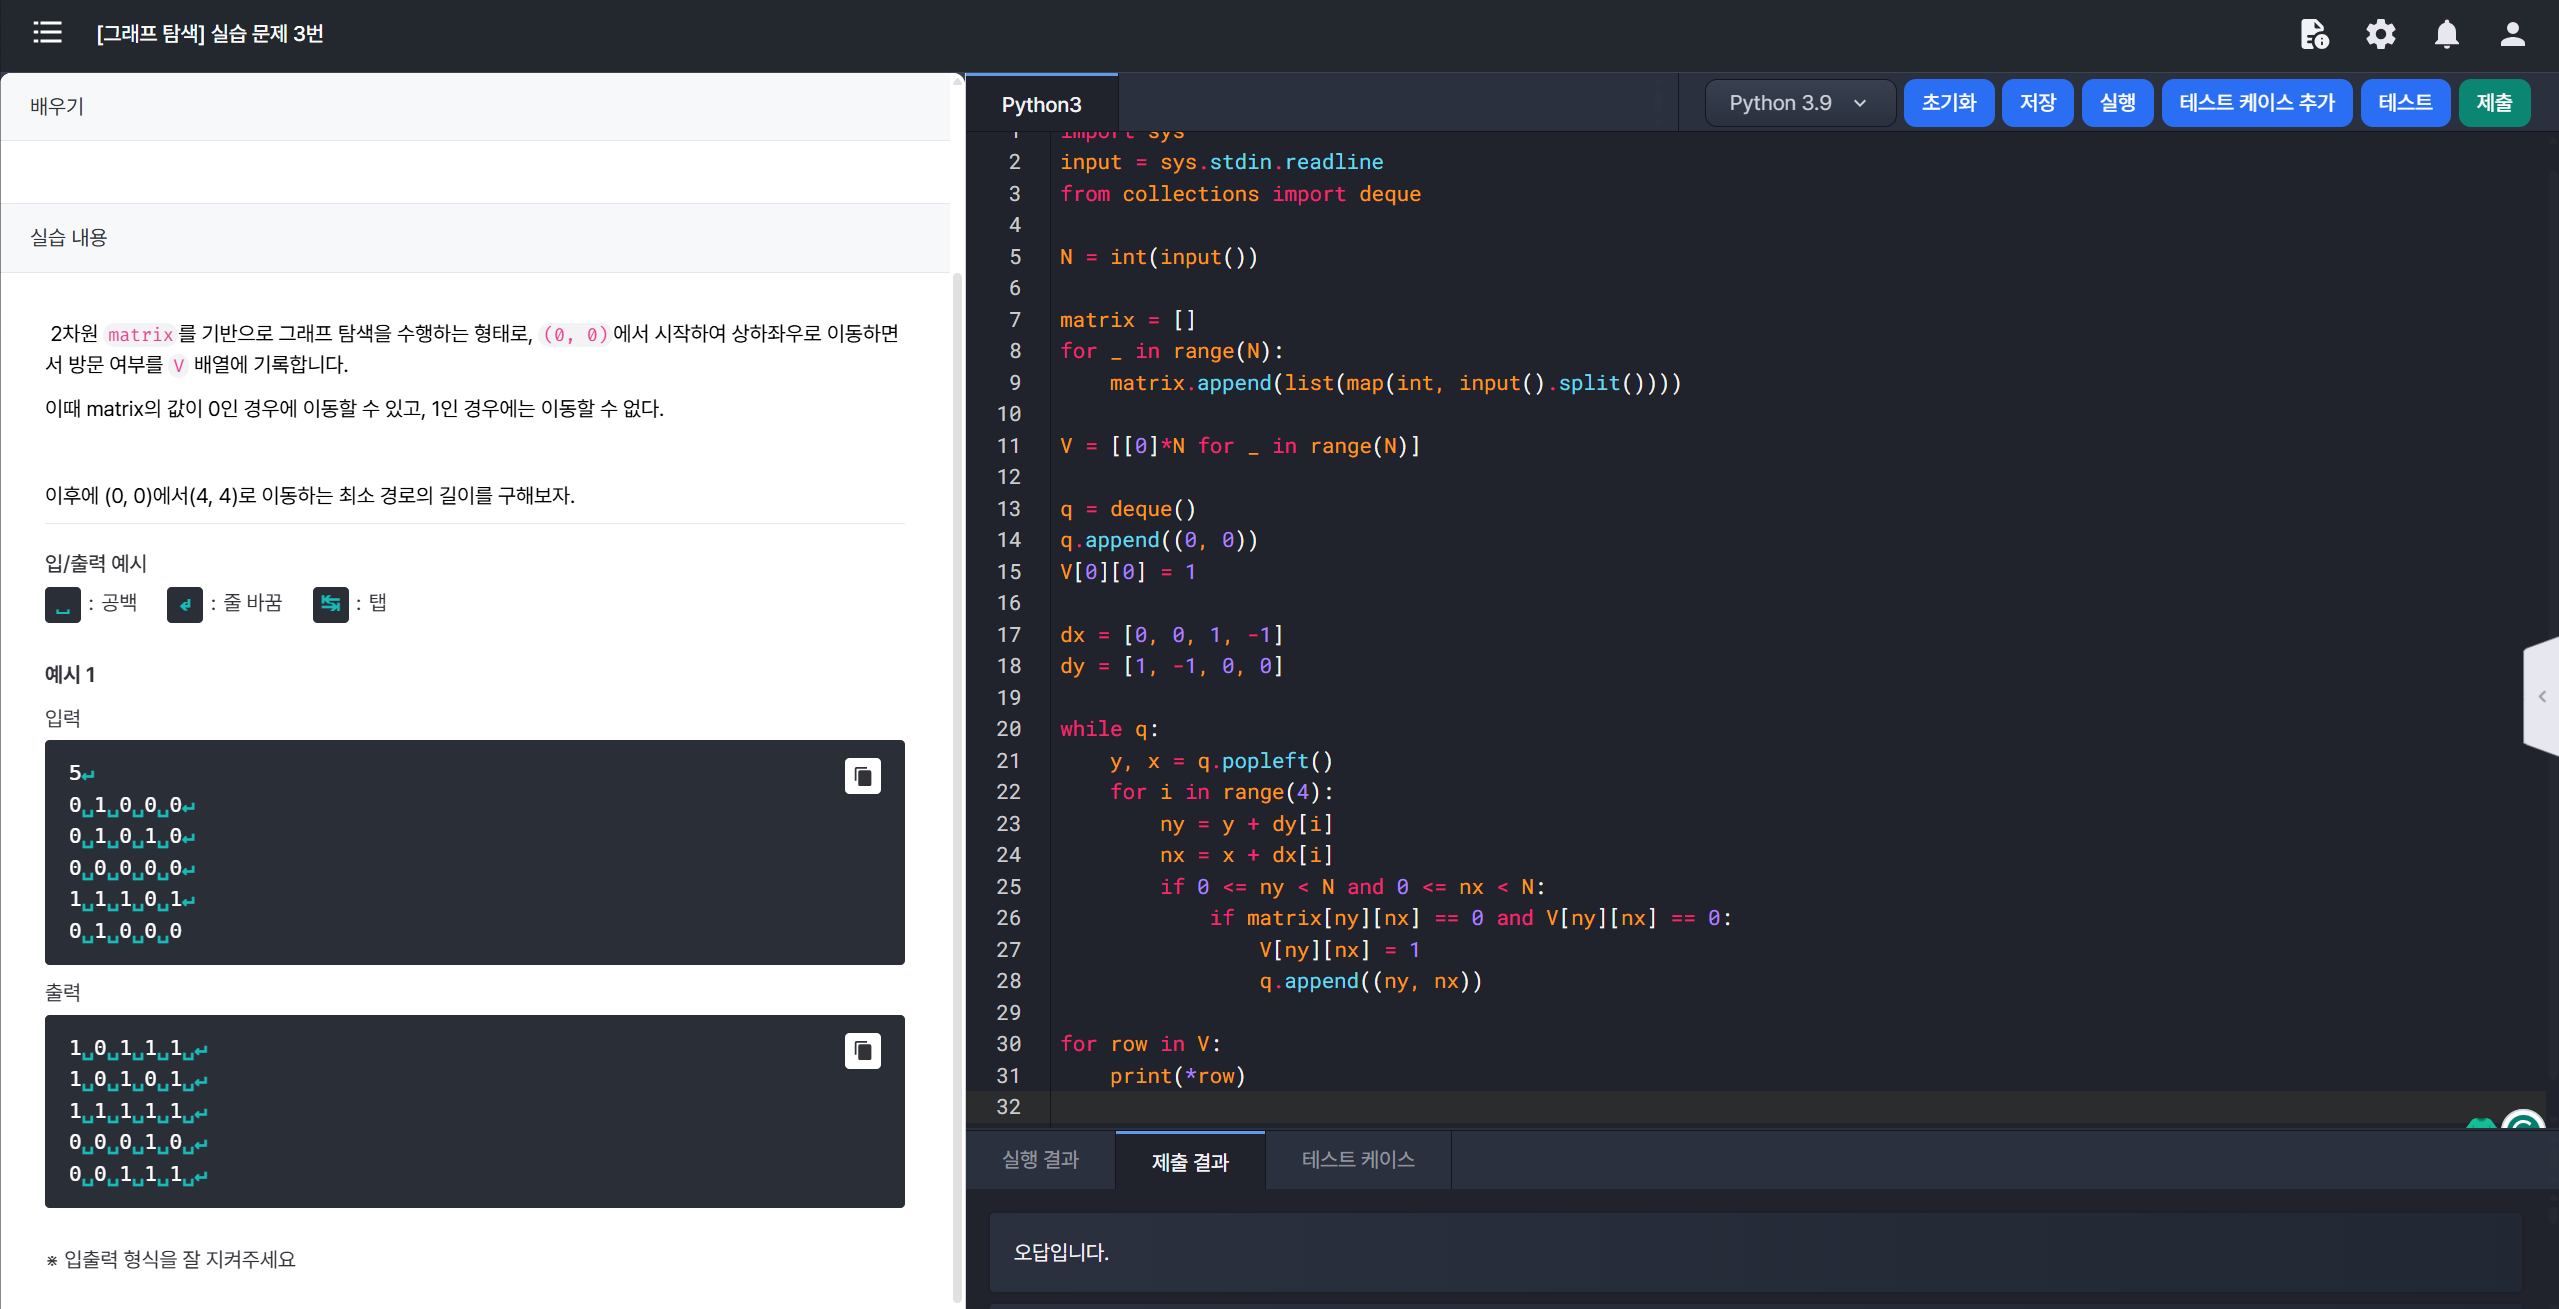Open the document info icon

click(2314, 34)
